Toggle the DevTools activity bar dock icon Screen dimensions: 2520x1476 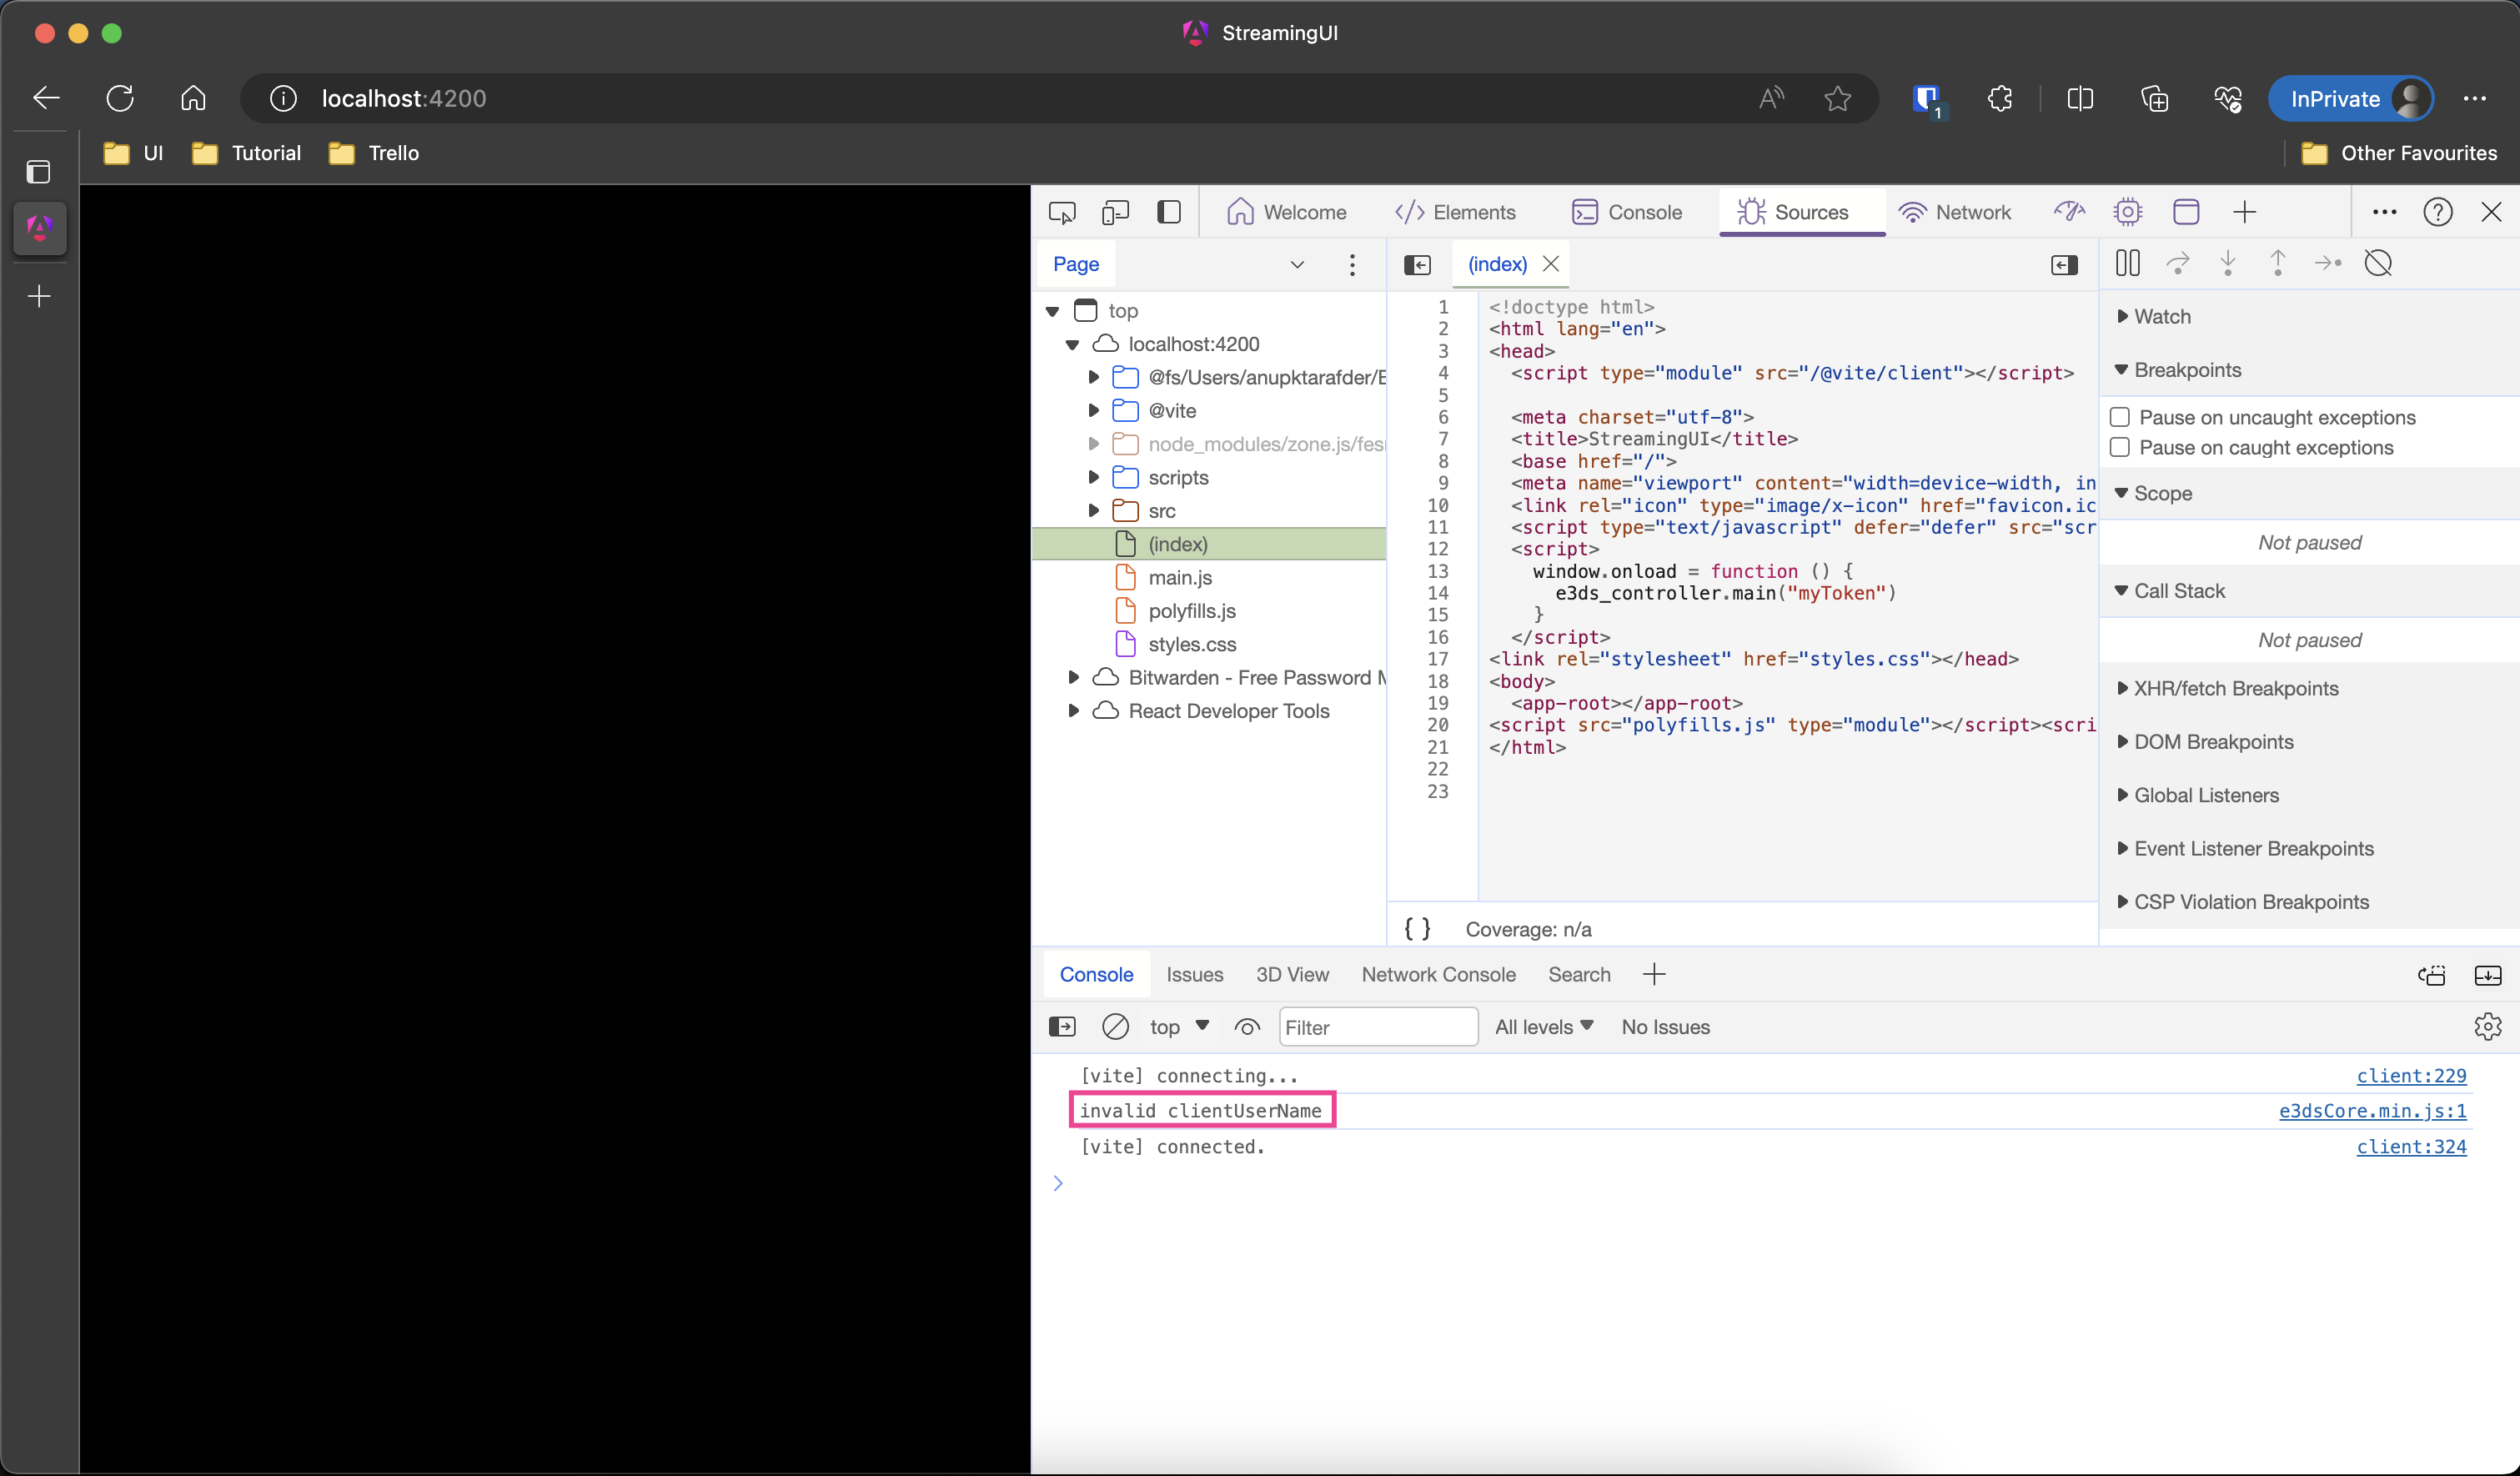(x=1168, y=212)
